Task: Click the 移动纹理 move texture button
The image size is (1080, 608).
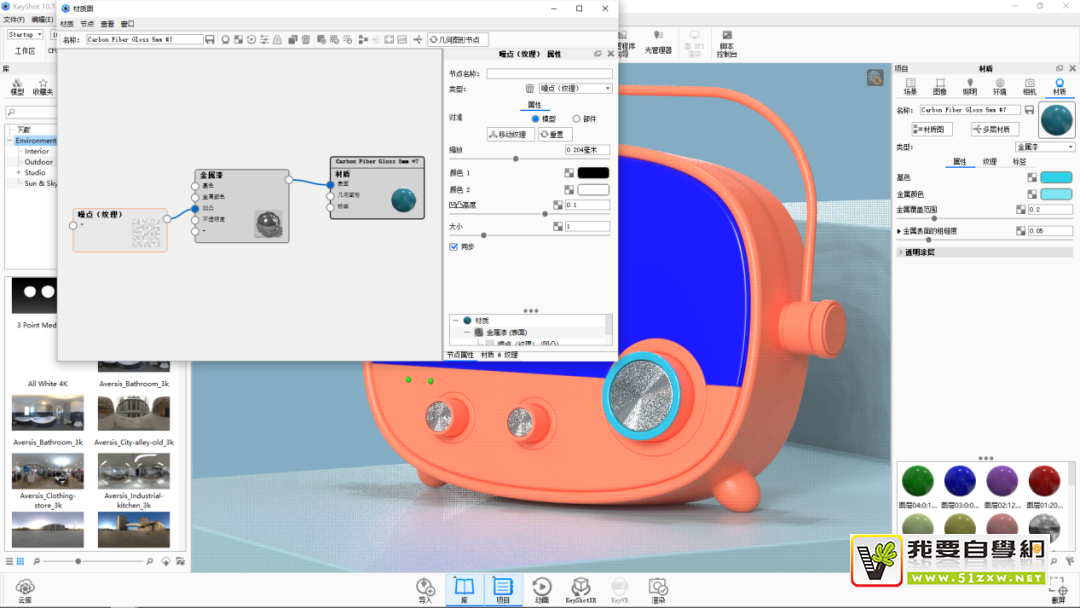Action: (x=508, y=134)
